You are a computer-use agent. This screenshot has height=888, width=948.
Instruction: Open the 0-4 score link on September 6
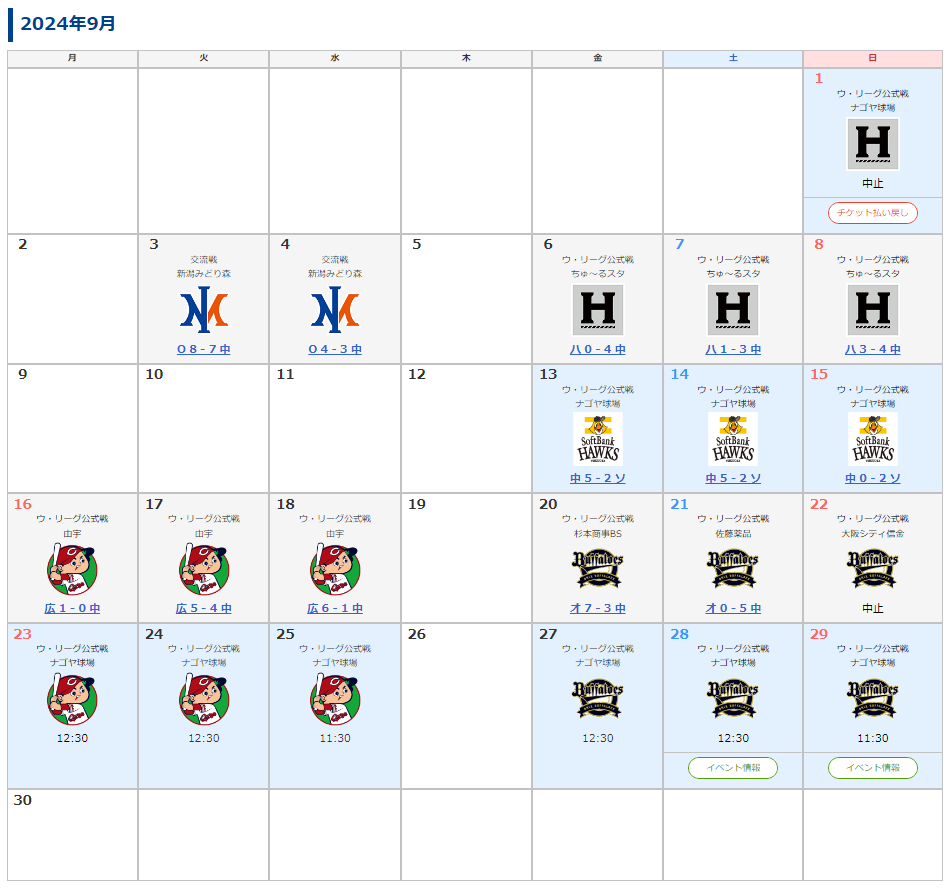(597, 349)
